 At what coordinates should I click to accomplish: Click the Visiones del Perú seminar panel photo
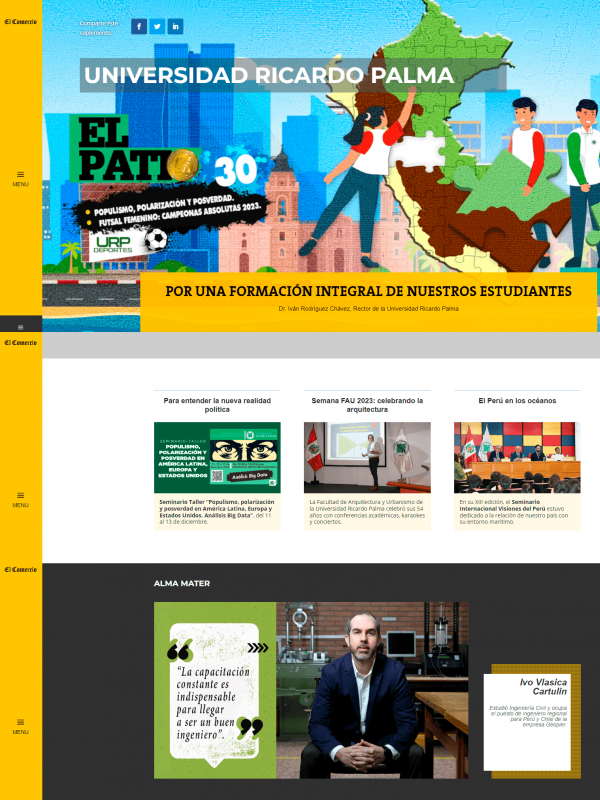(517, 457)
